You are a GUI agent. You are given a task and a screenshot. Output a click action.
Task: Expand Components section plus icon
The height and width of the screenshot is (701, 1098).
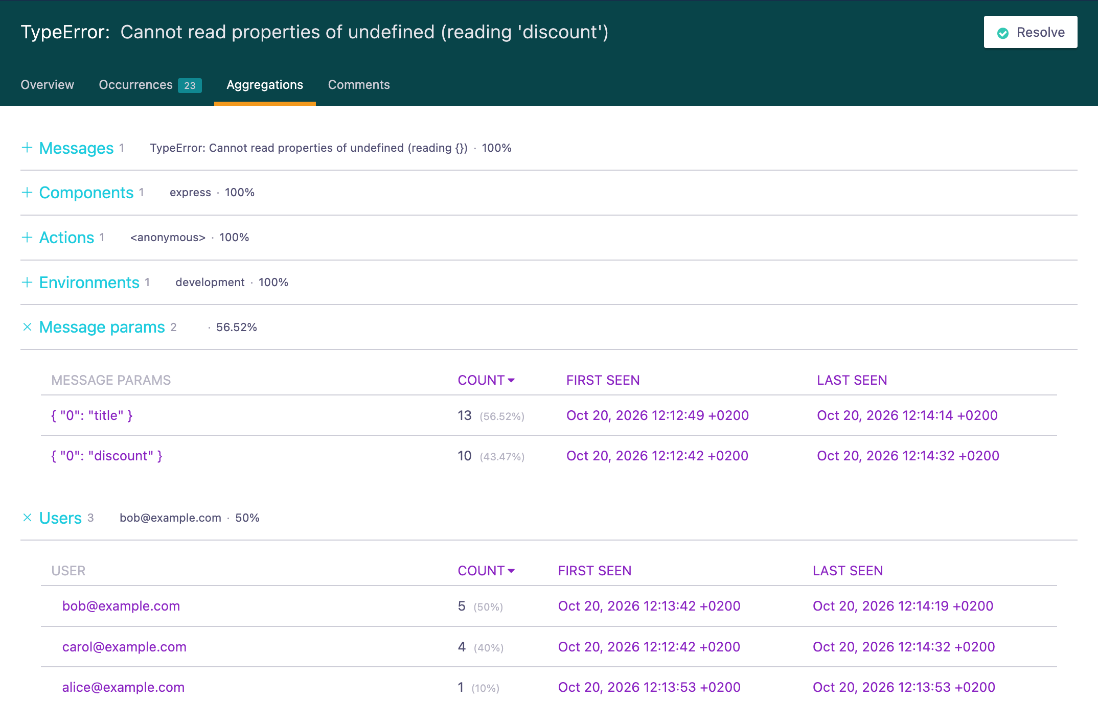(x=27, y=192)
